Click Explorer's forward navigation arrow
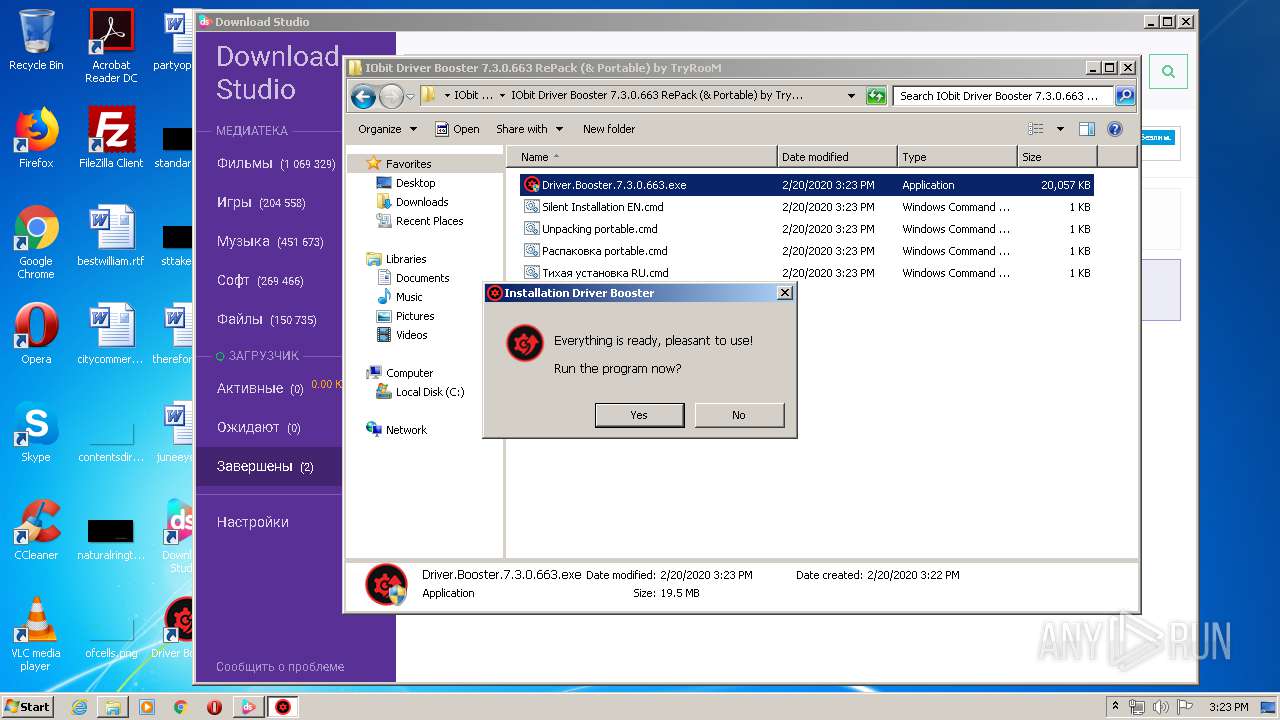The width and height of the screenshot is (1280, 720). pyautogui.click(x=391, y=96)
